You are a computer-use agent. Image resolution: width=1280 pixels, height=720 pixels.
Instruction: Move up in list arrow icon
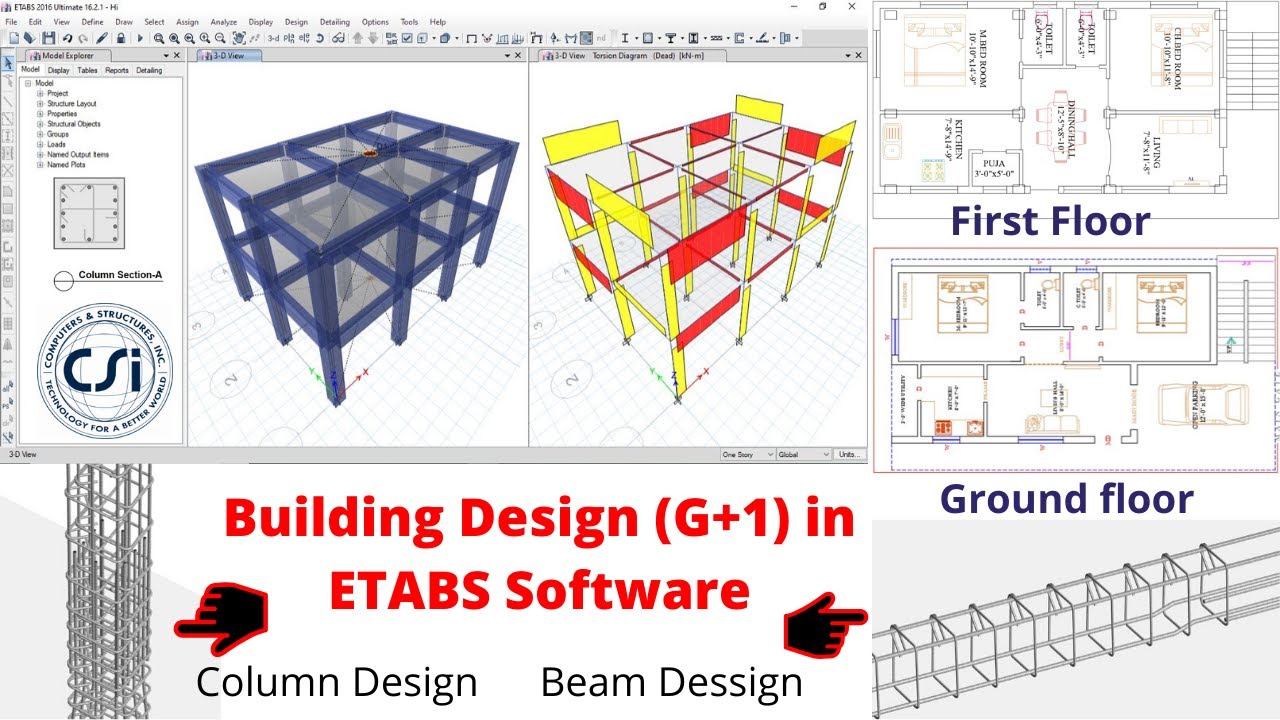[357, 38]
